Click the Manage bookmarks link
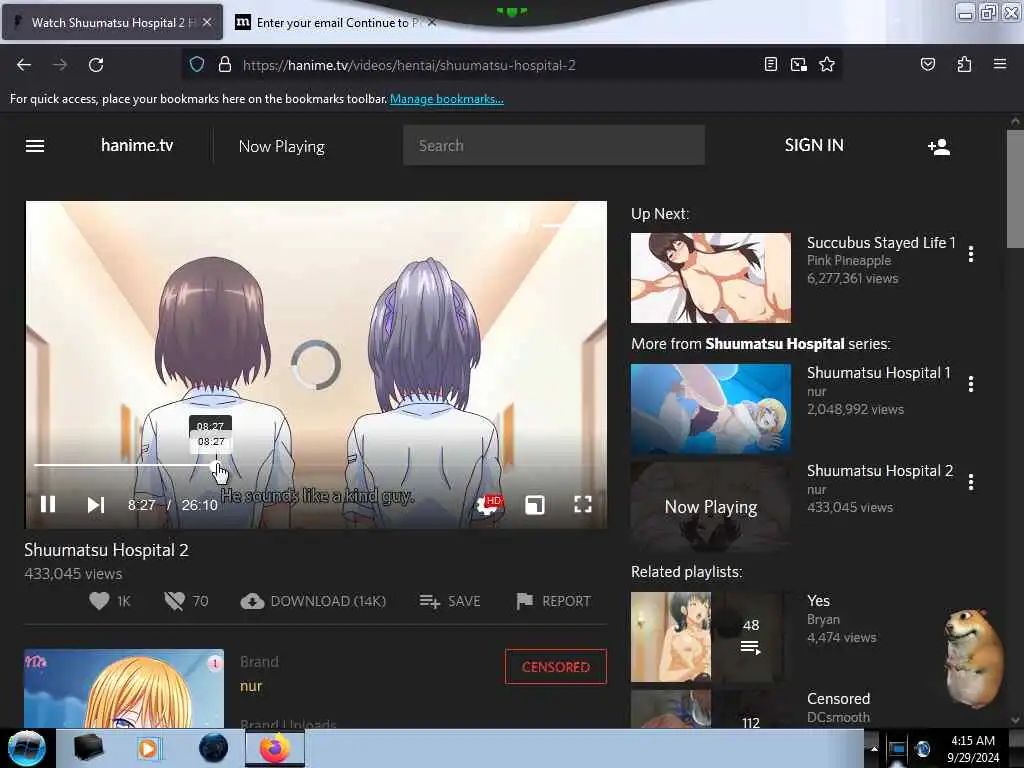1024x768 pixels. click(x=447, y=99)
